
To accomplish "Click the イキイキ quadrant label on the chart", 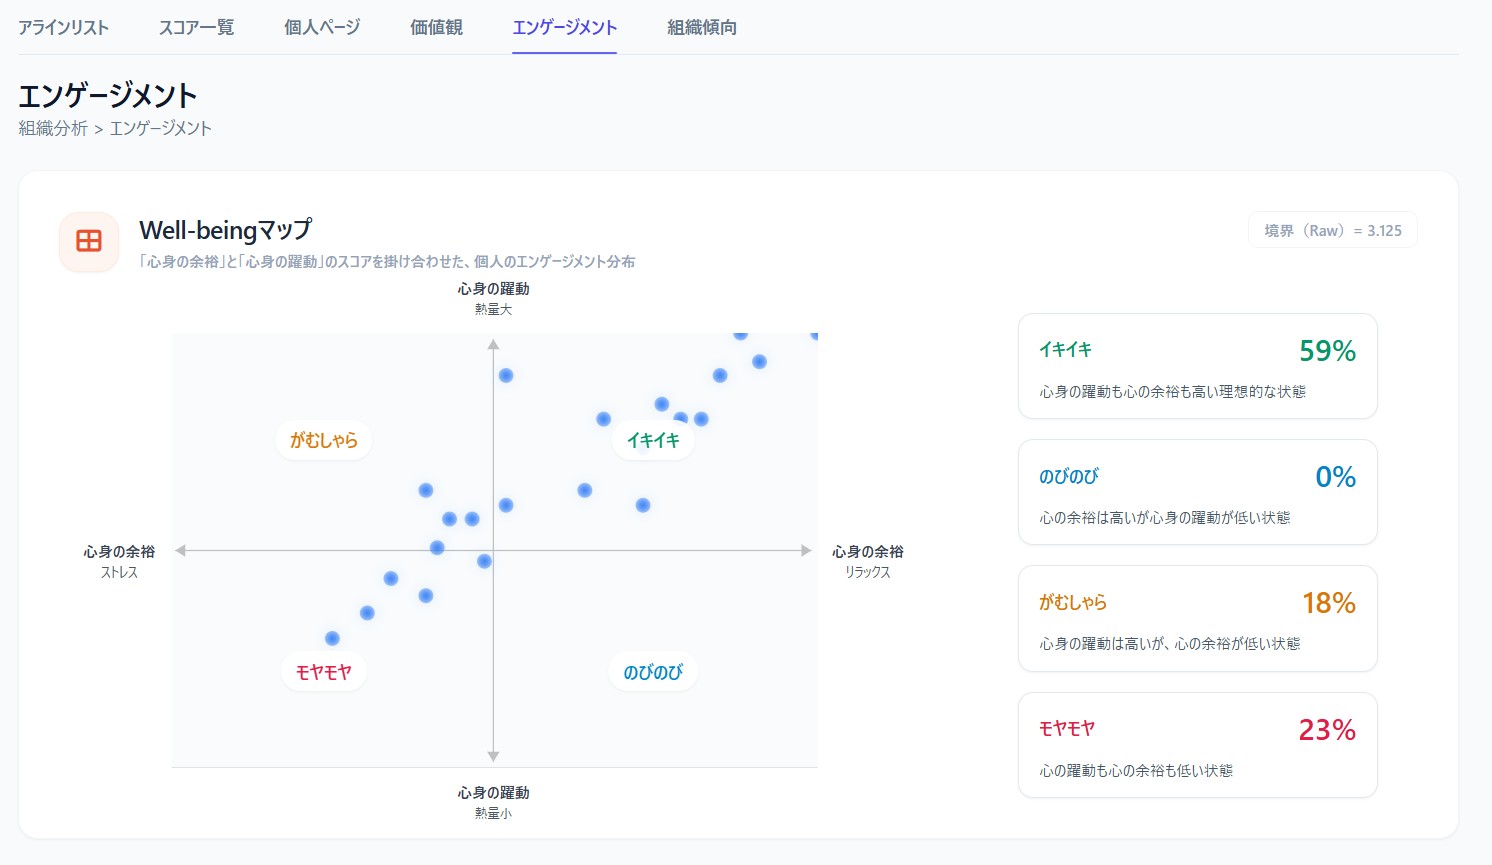I will [x=653, y=440].
